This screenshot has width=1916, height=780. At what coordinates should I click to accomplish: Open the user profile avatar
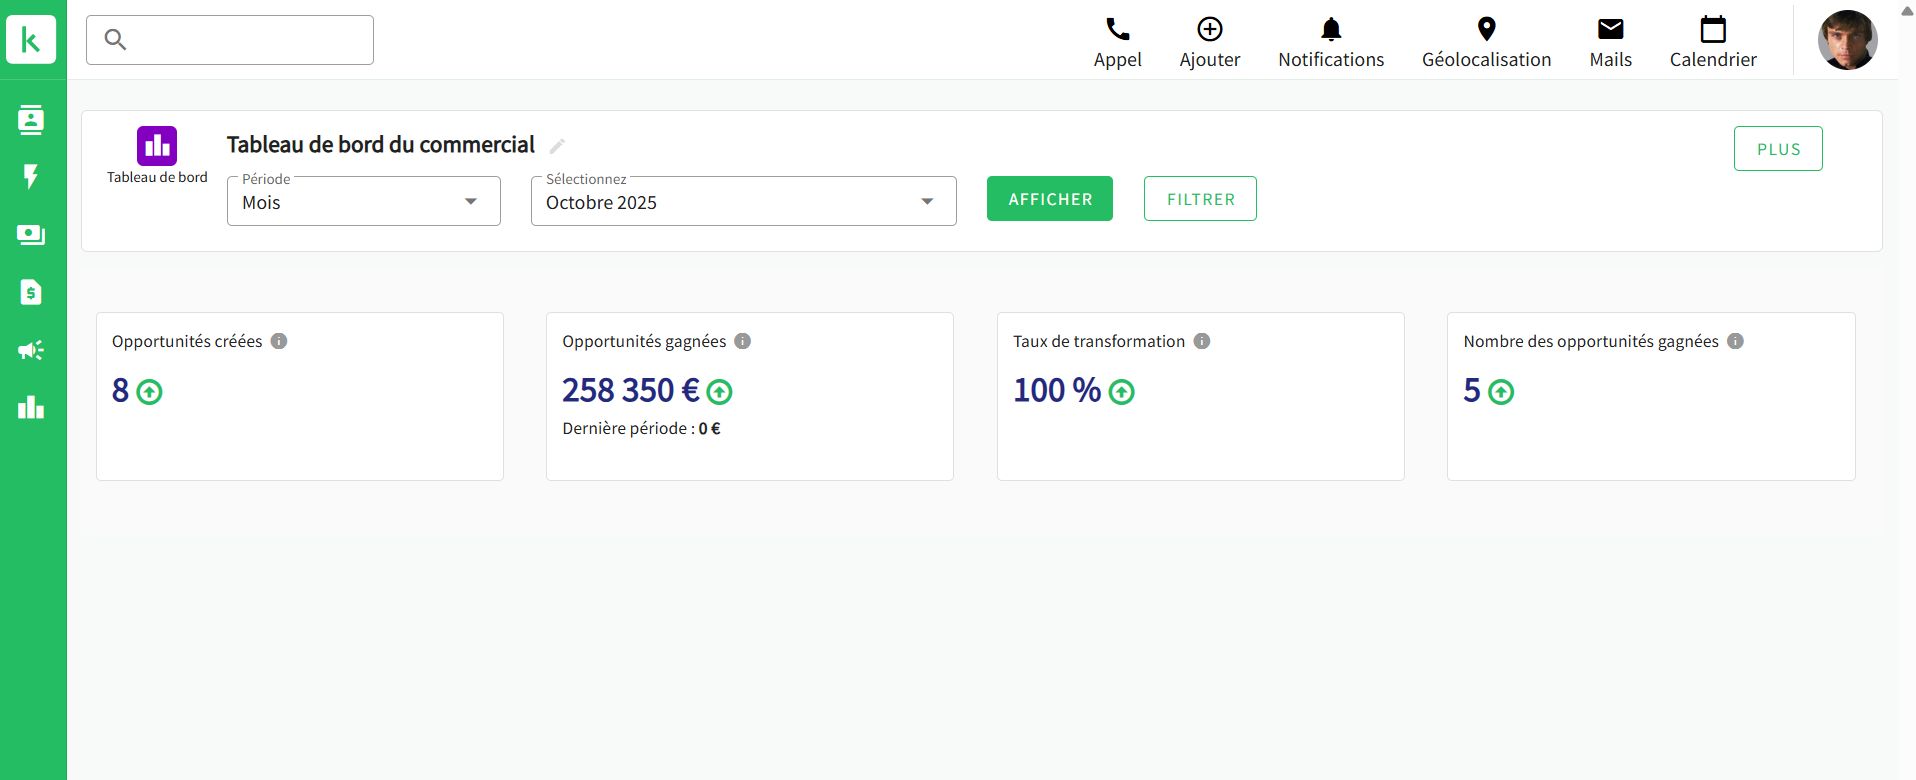pyautogui.click(x=1846, y=40)
